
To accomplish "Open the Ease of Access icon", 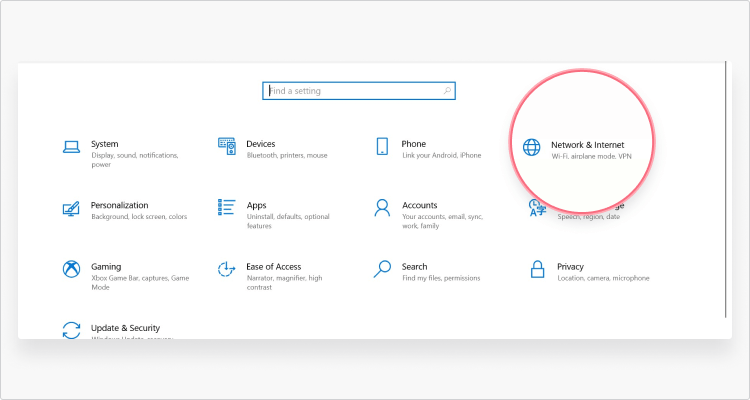I will point(226,269).
